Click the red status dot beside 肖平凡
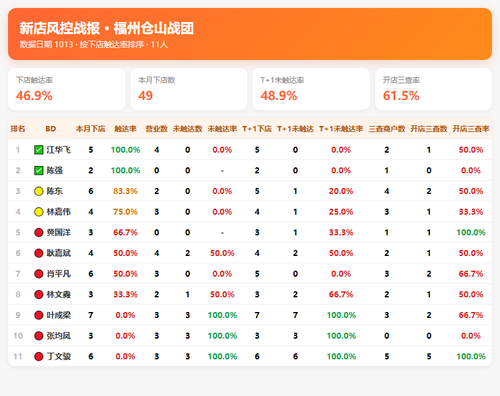Image resolution: width=500 pixels, height=396 pixels. coord(39,274)
